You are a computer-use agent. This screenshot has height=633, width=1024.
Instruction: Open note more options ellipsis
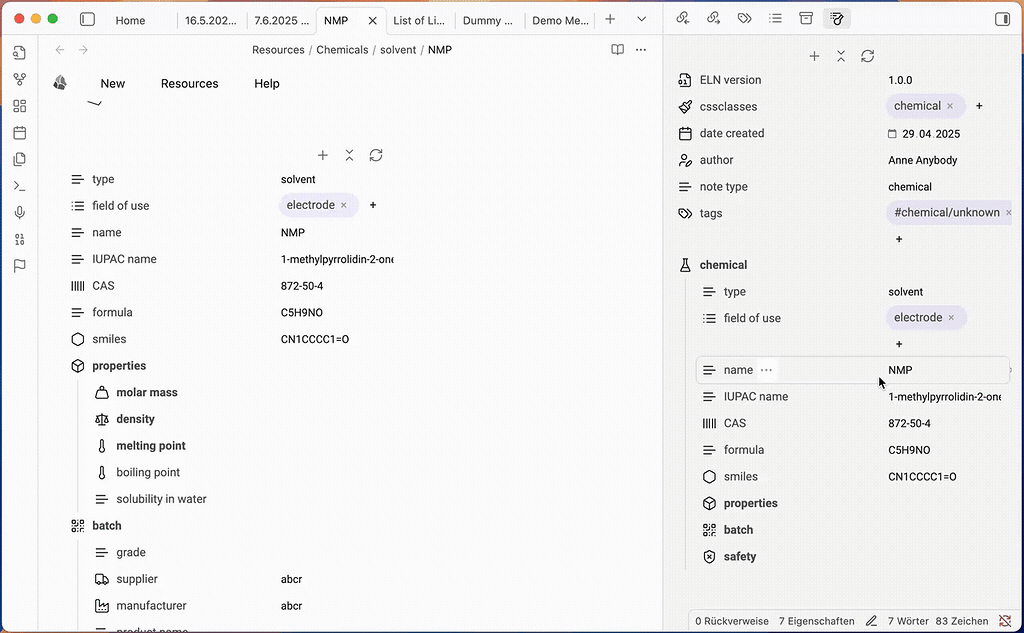point(641,50)
